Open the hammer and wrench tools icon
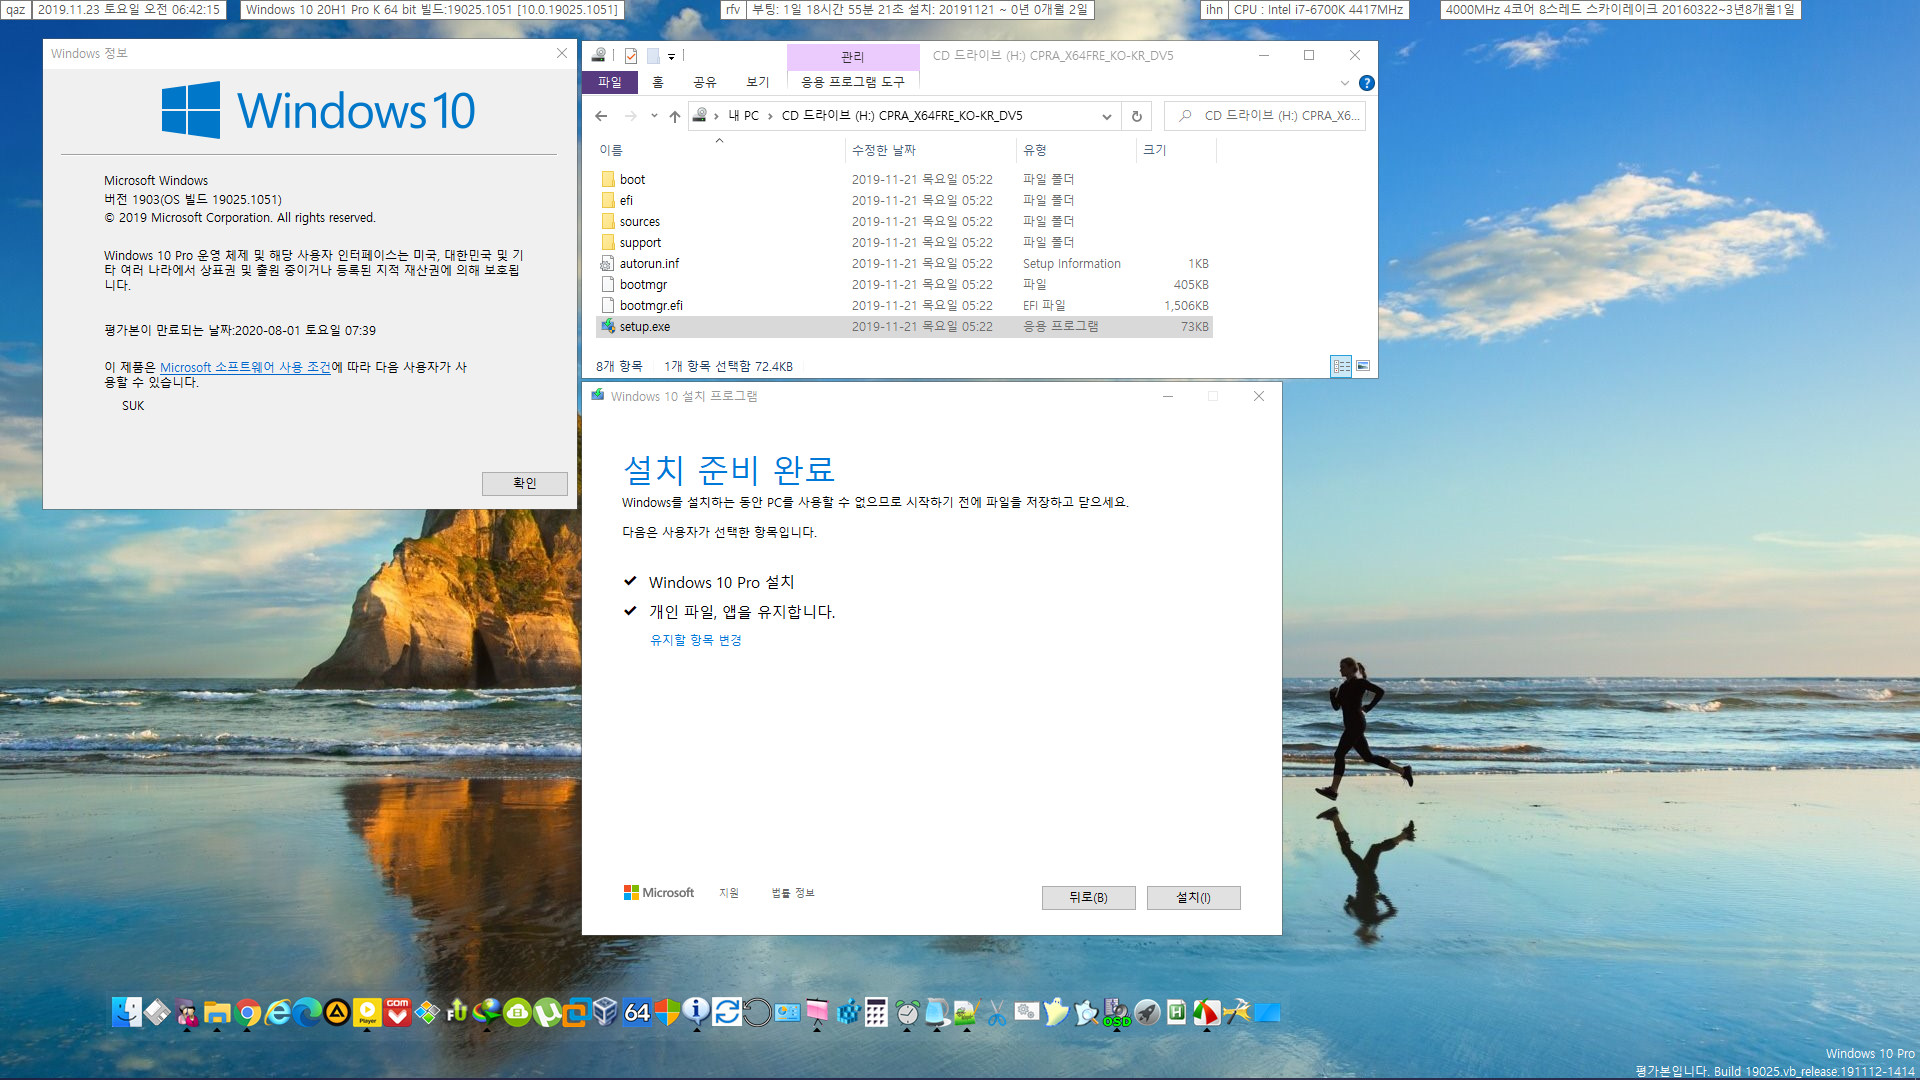The width and height of the screenshot is (1920, 1080). click(1236, 1013)
